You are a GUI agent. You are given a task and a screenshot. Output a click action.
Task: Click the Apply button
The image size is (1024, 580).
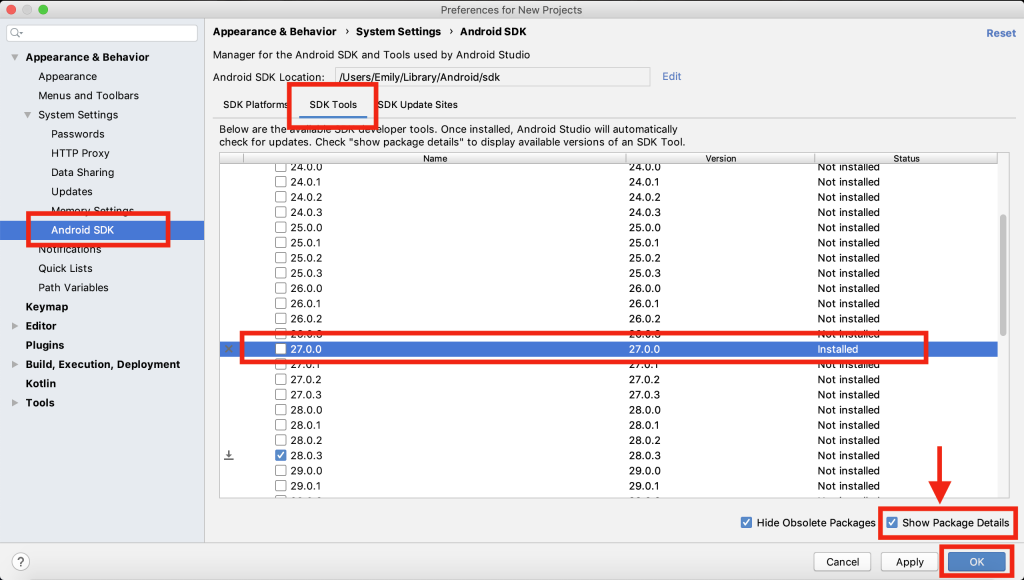[x=909, y=562]
